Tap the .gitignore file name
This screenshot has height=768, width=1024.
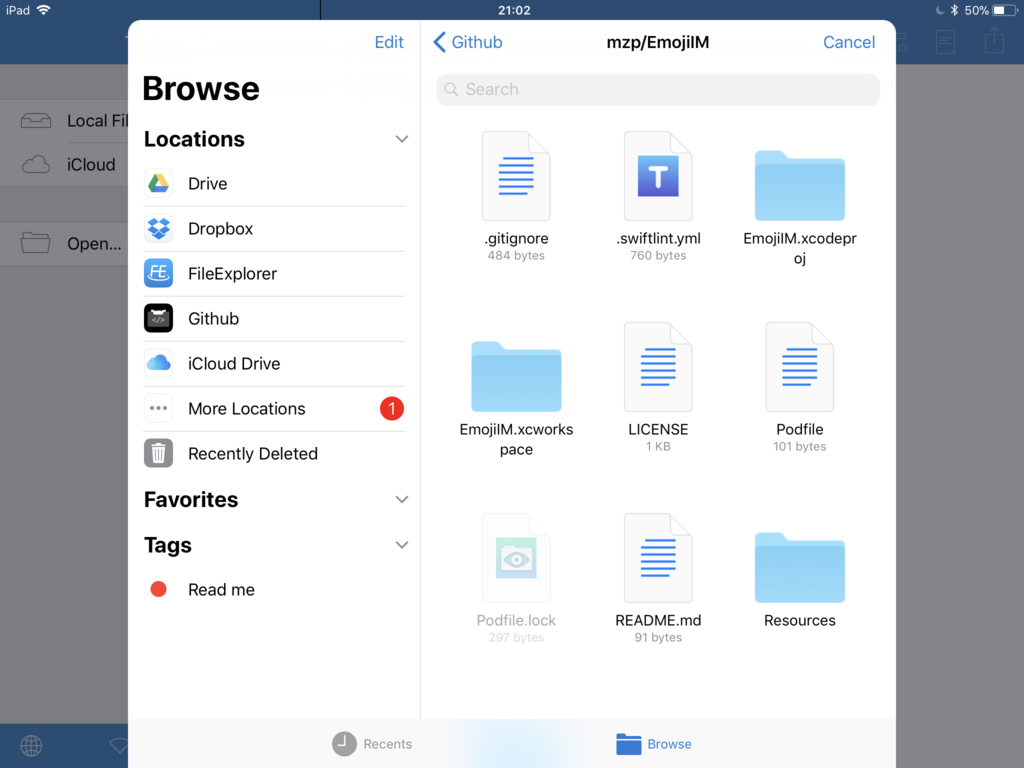[516, 238]
